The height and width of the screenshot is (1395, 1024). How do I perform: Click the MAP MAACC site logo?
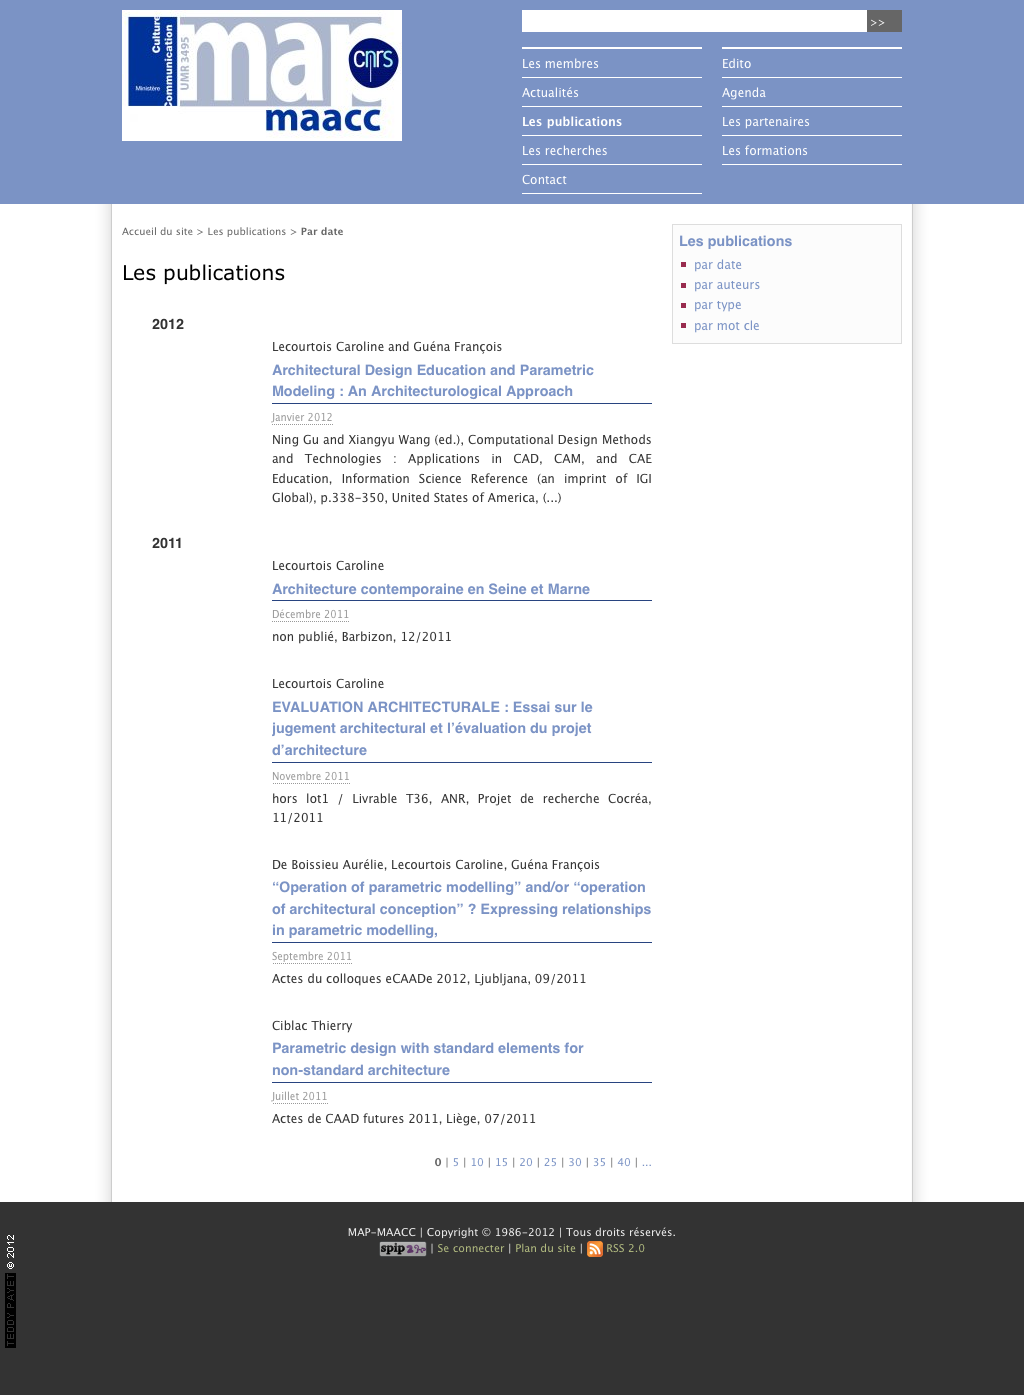(x=262, y=75)
